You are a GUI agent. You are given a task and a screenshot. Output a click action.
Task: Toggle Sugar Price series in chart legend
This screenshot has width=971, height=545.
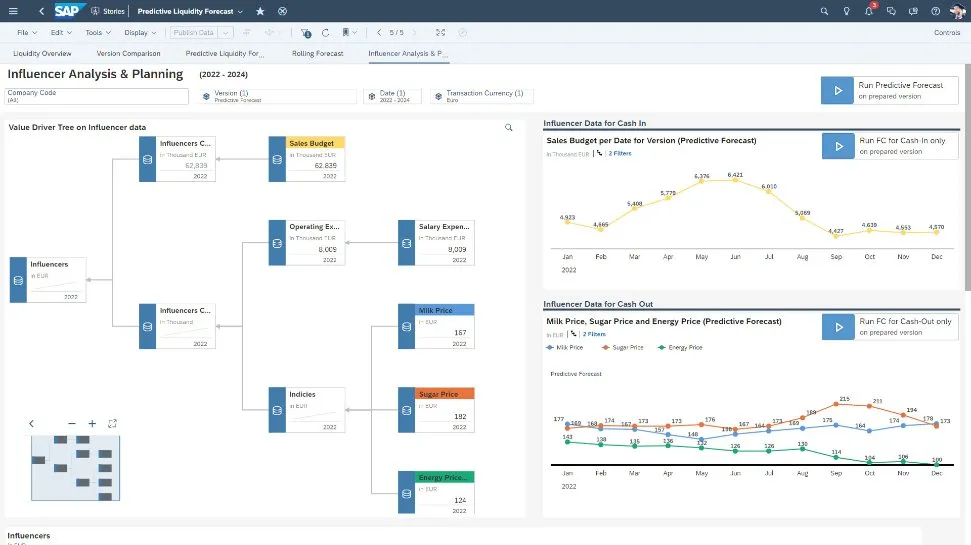tap(623, 347)
